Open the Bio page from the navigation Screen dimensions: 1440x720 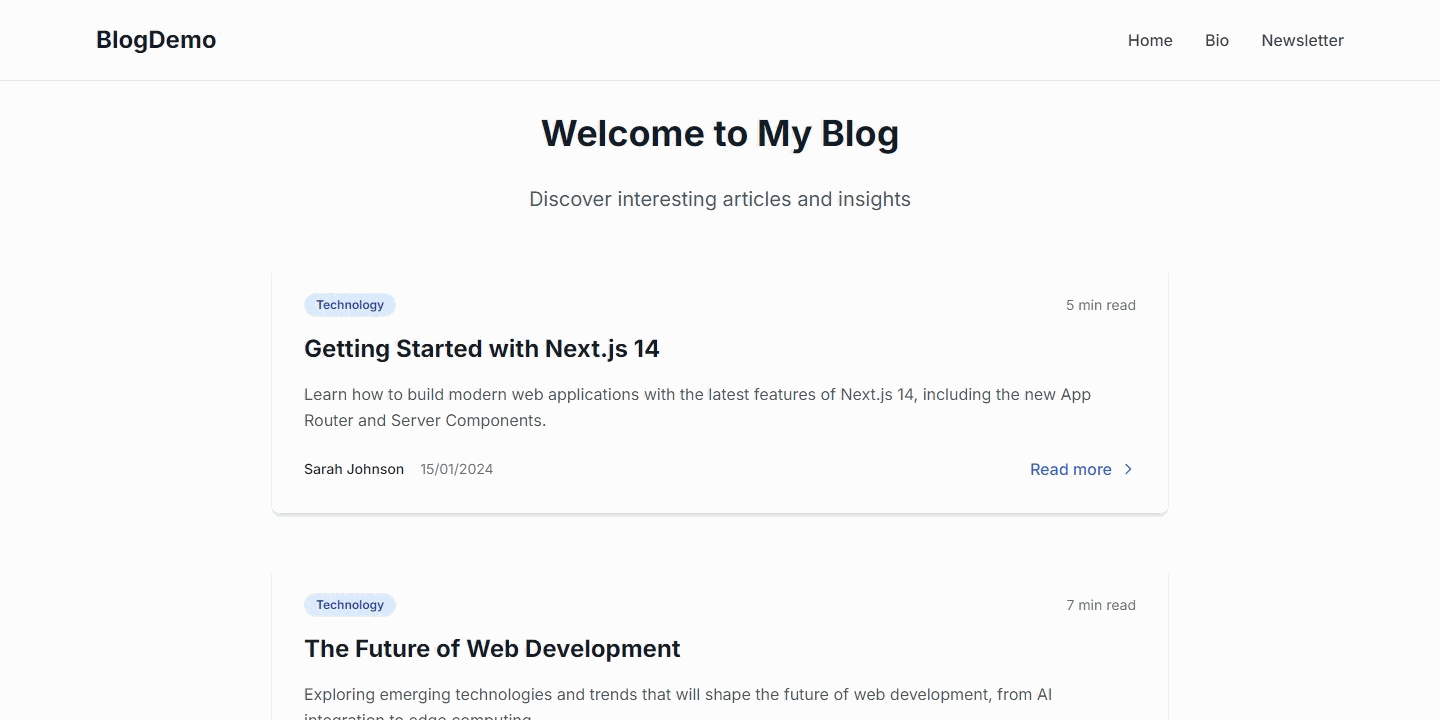(1216, 41)
